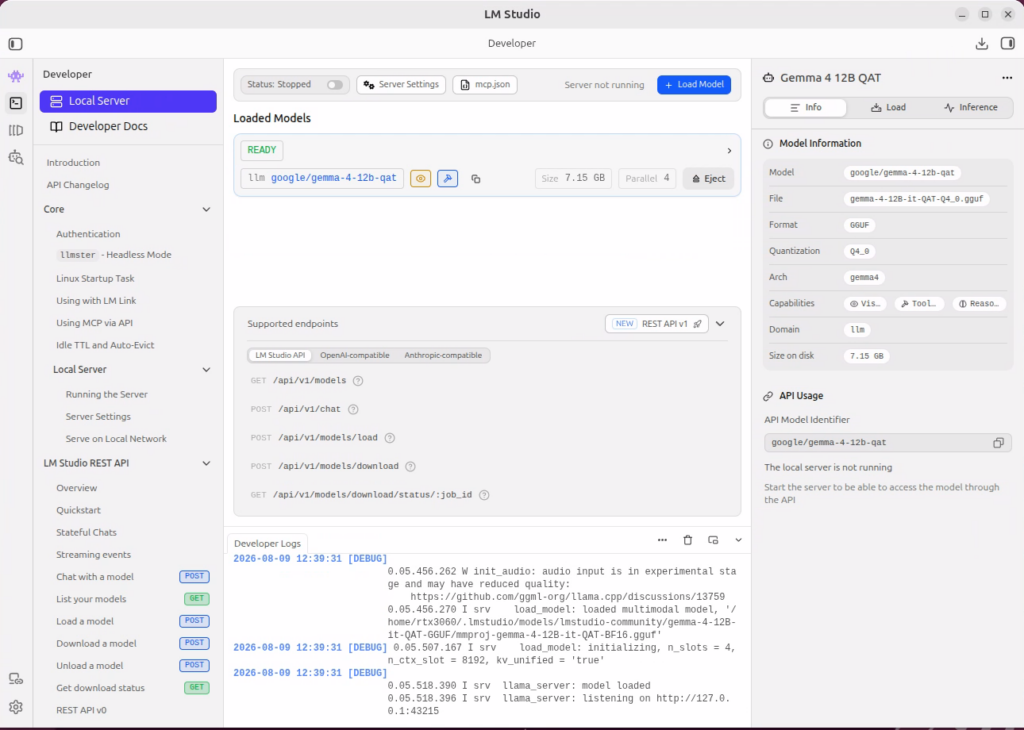Screen dimensions: 1024x730
Task: Open the Stateful Chats docs page
Action: pos(86,533)
